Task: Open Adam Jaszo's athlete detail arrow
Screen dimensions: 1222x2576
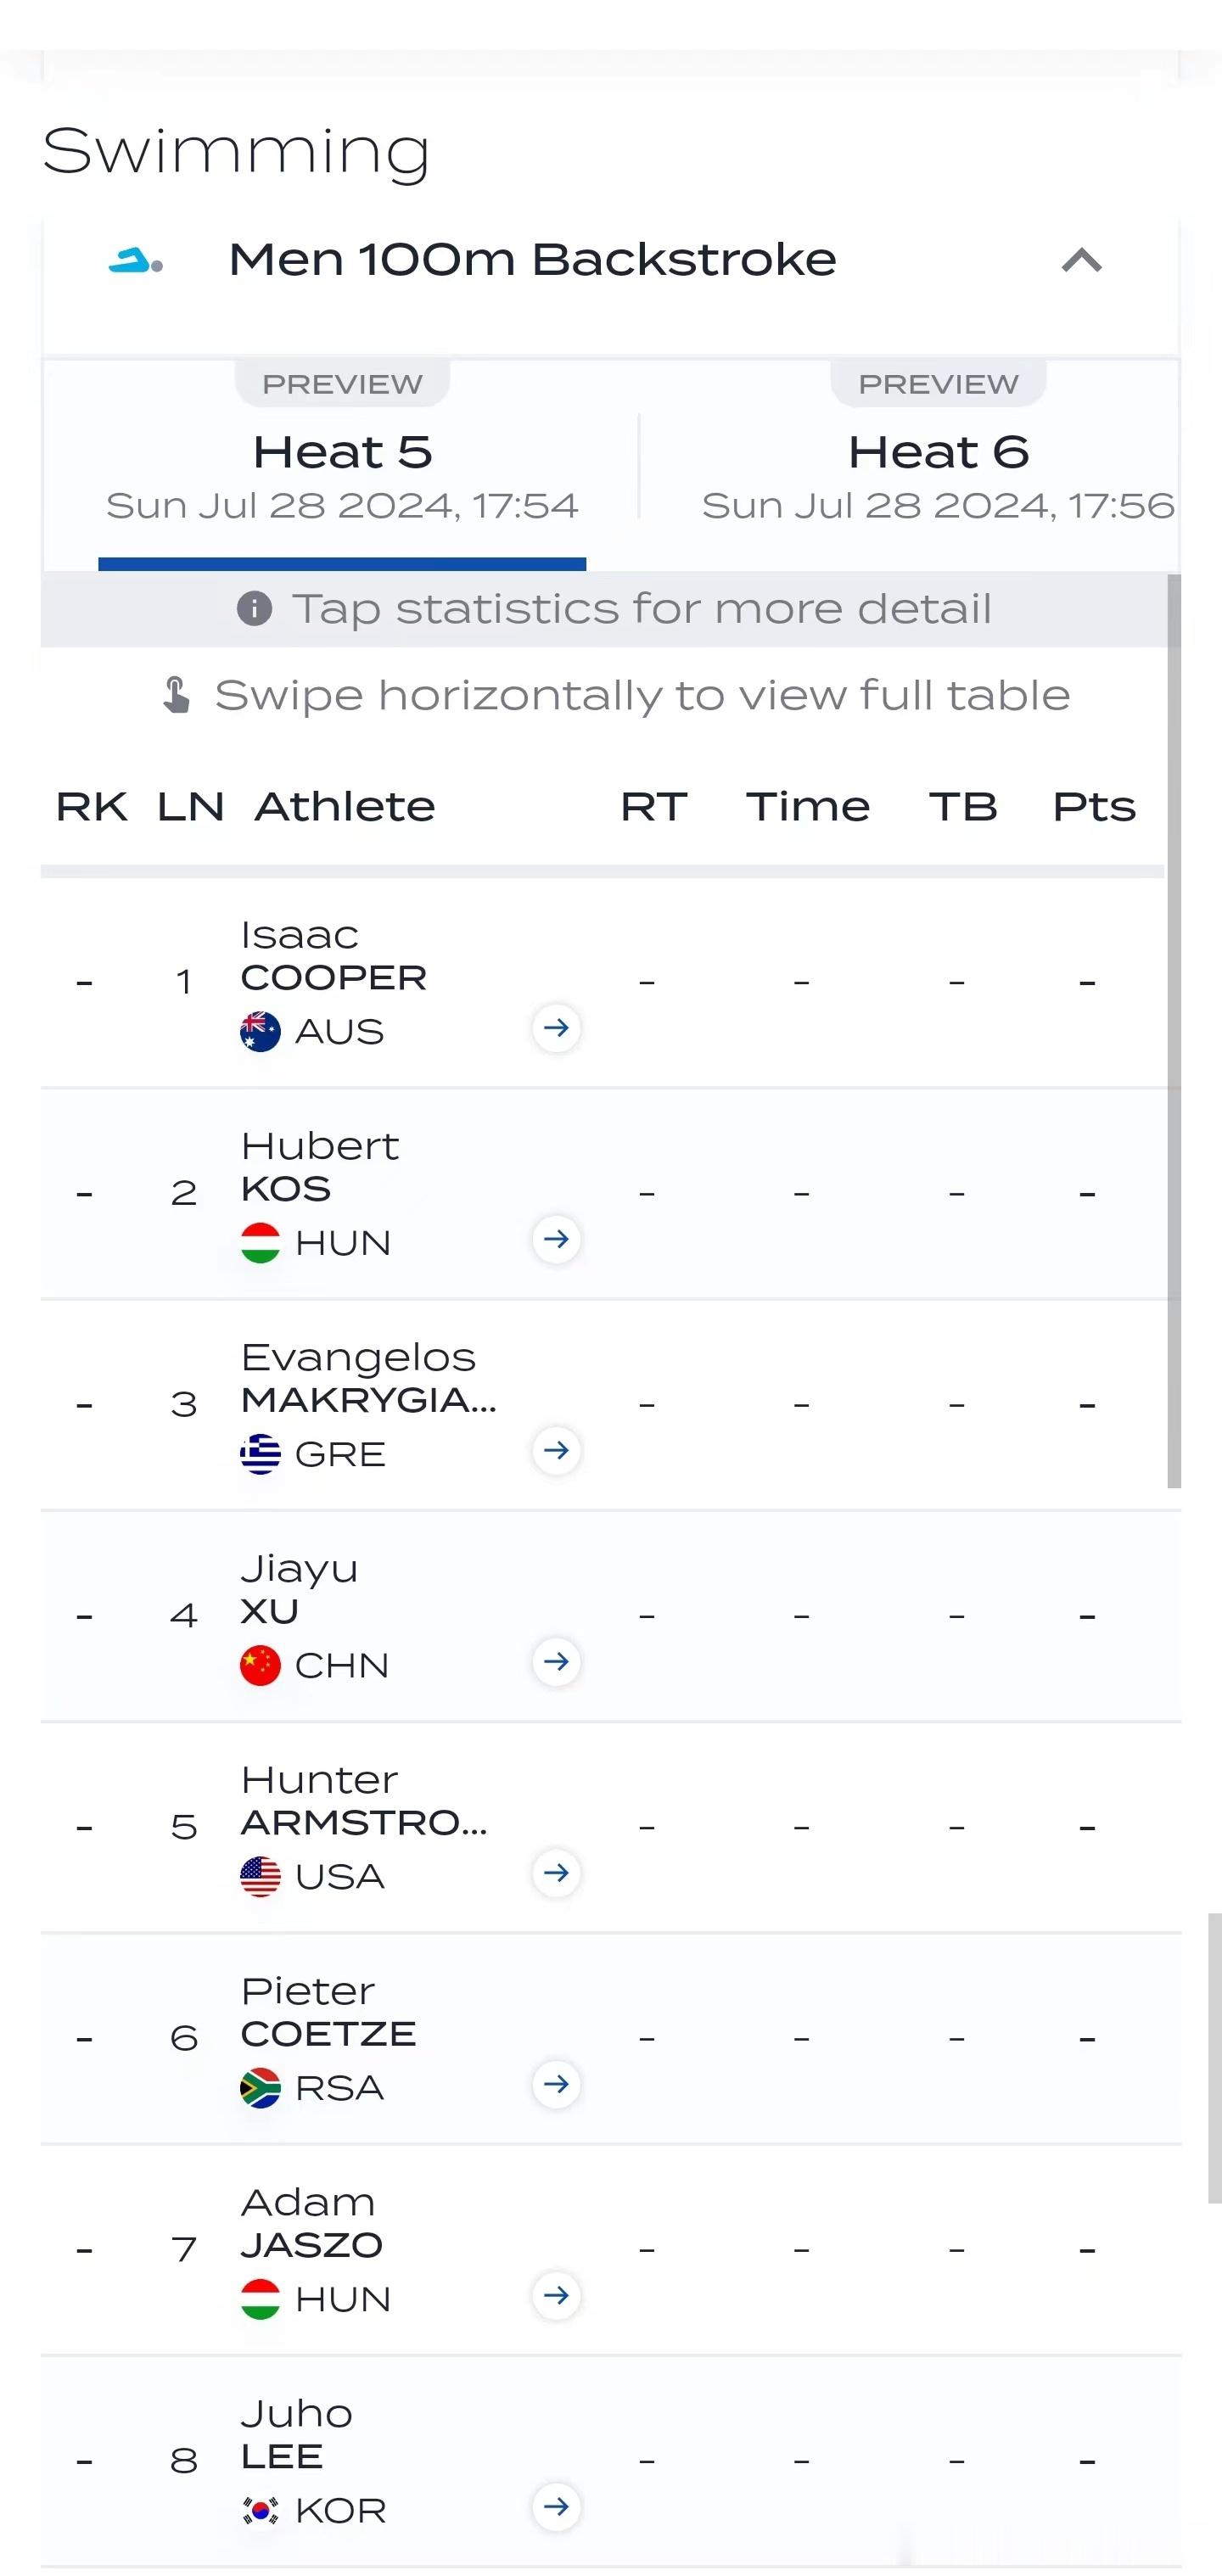Action: [x=556, y=2295]
